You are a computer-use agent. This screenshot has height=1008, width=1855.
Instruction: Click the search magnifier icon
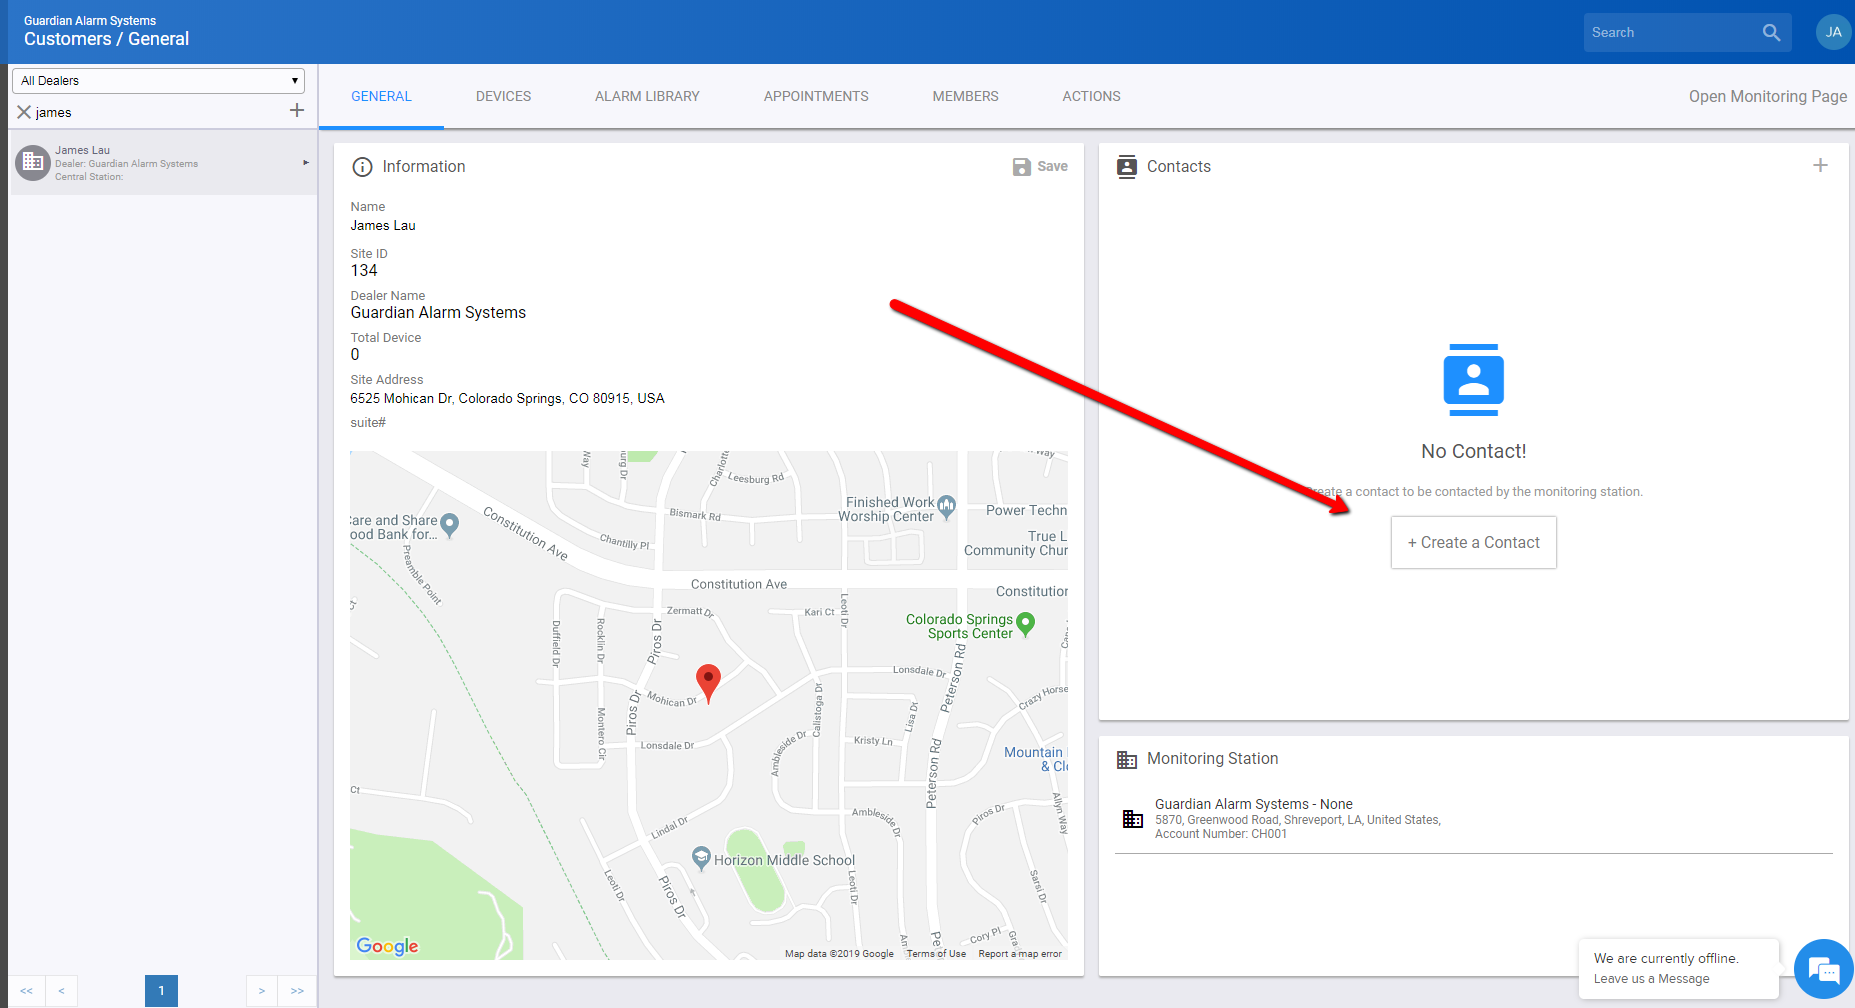(x=1771, y=33)
